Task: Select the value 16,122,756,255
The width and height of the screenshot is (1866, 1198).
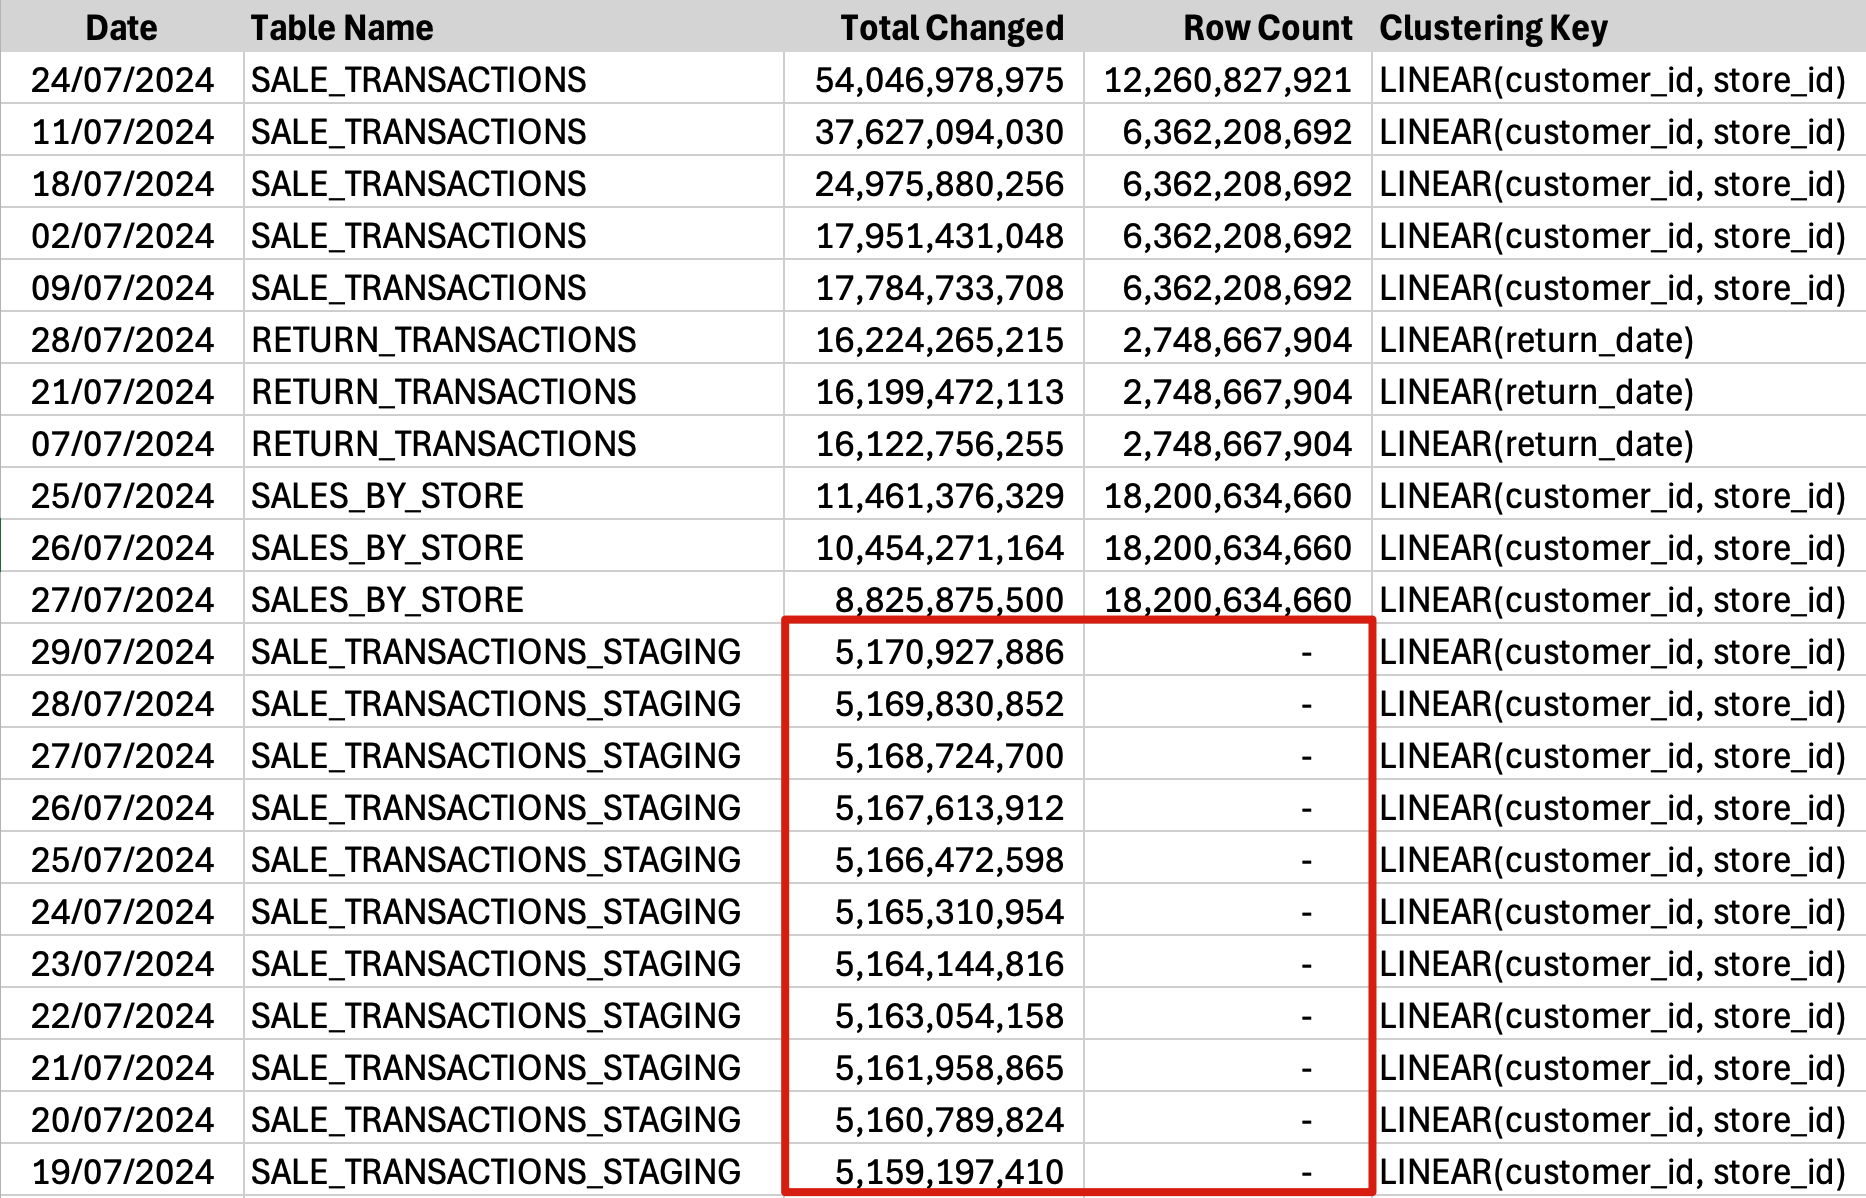Action: tap(934, 443)
